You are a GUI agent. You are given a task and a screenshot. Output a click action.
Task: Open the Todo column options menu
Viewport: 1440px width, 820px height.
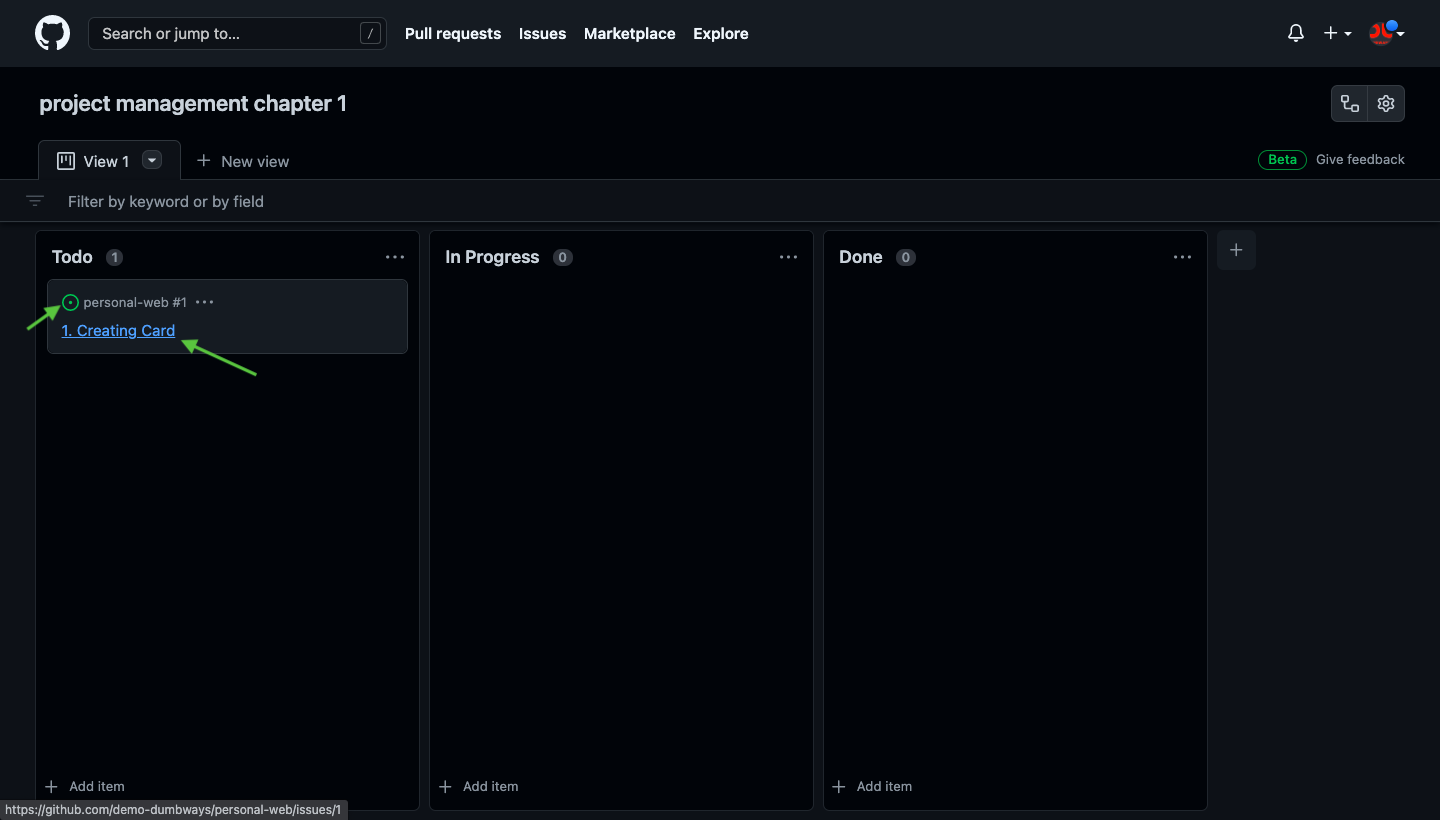(395, 257)
